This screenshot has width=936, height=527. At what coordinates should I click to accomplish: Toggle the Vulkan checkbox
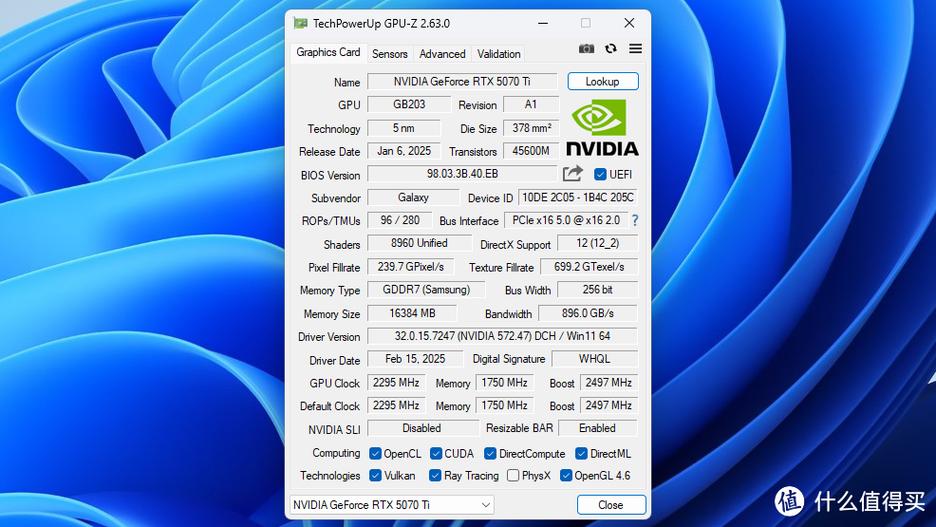click(x=375, y=476)
